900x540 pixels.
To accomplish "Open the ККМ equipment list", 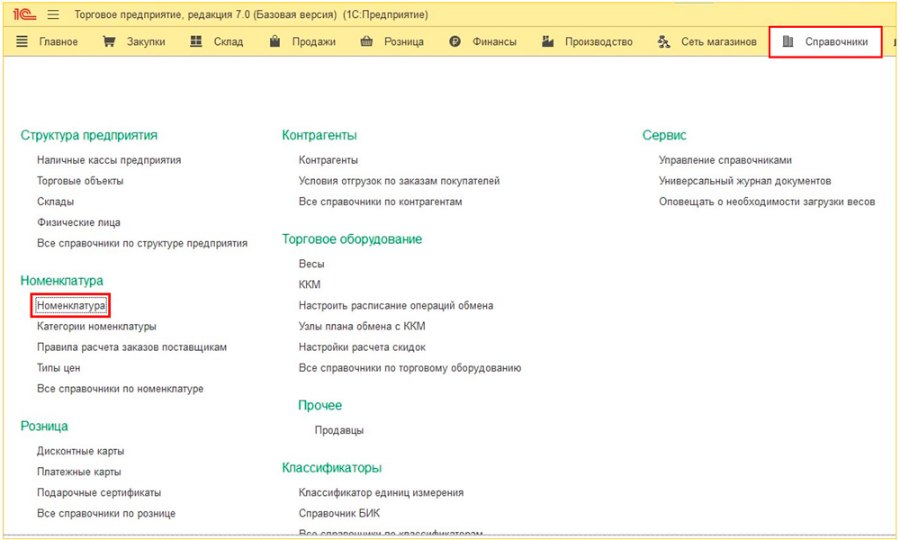I will (309, 285).
